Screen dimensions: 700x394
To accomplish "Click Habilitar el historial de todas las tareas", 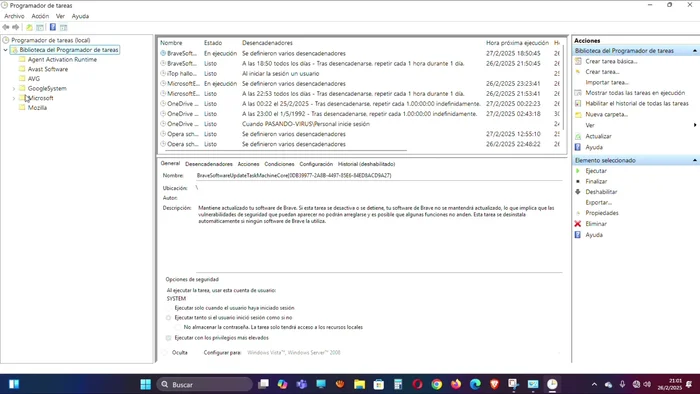I will pos(637,104).
